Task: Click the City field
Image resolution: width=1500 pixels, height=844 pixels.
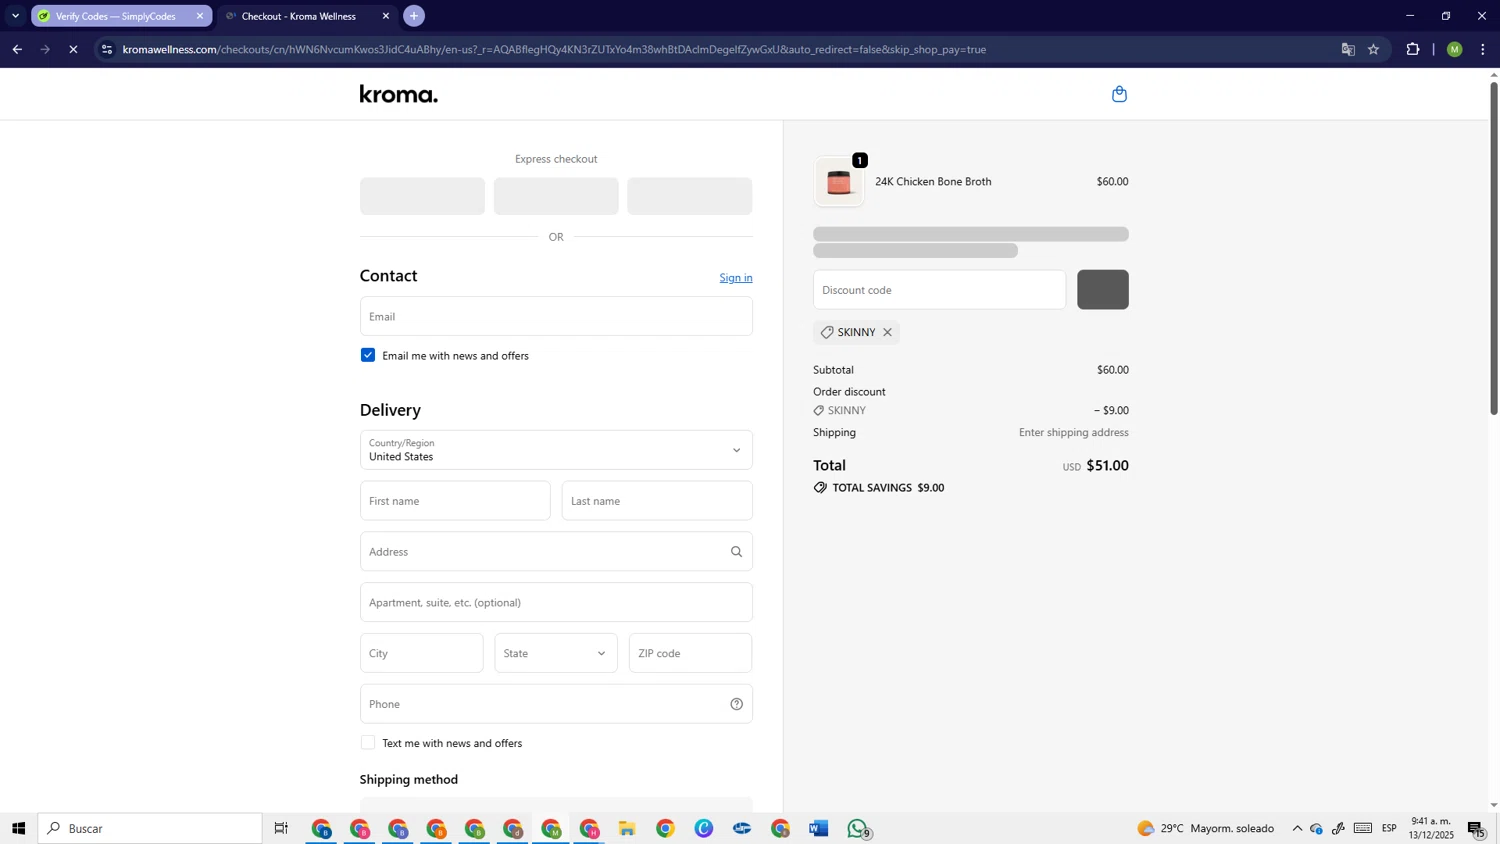Action: (x=422, y=653)
